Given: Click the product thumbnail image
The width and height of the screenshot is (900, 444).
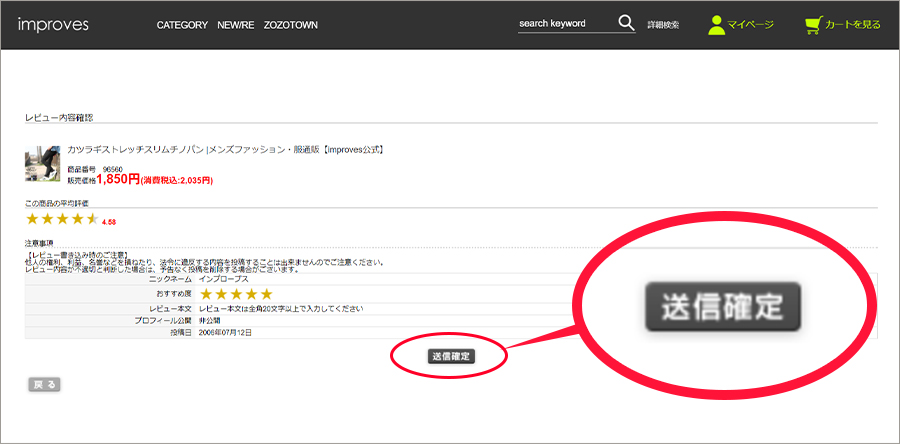Looking at the screenshot, I should pyautogui.click(x=43, y=164).
